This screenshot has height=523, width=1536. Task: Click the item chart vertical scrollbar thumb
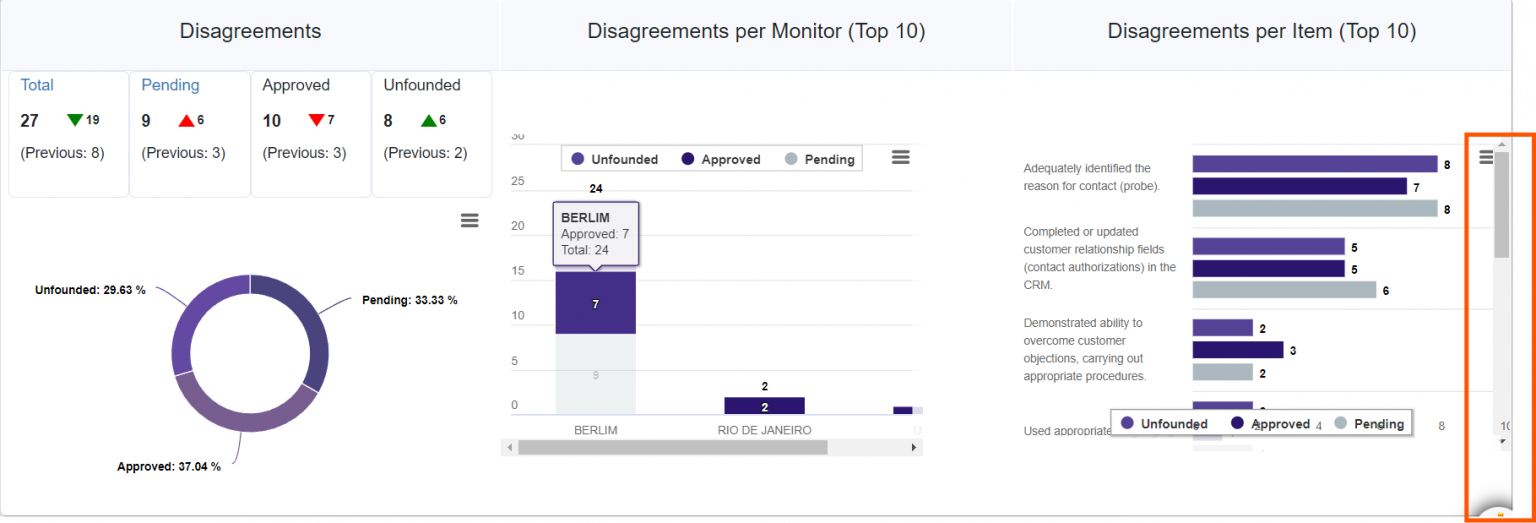(1501, 207)
